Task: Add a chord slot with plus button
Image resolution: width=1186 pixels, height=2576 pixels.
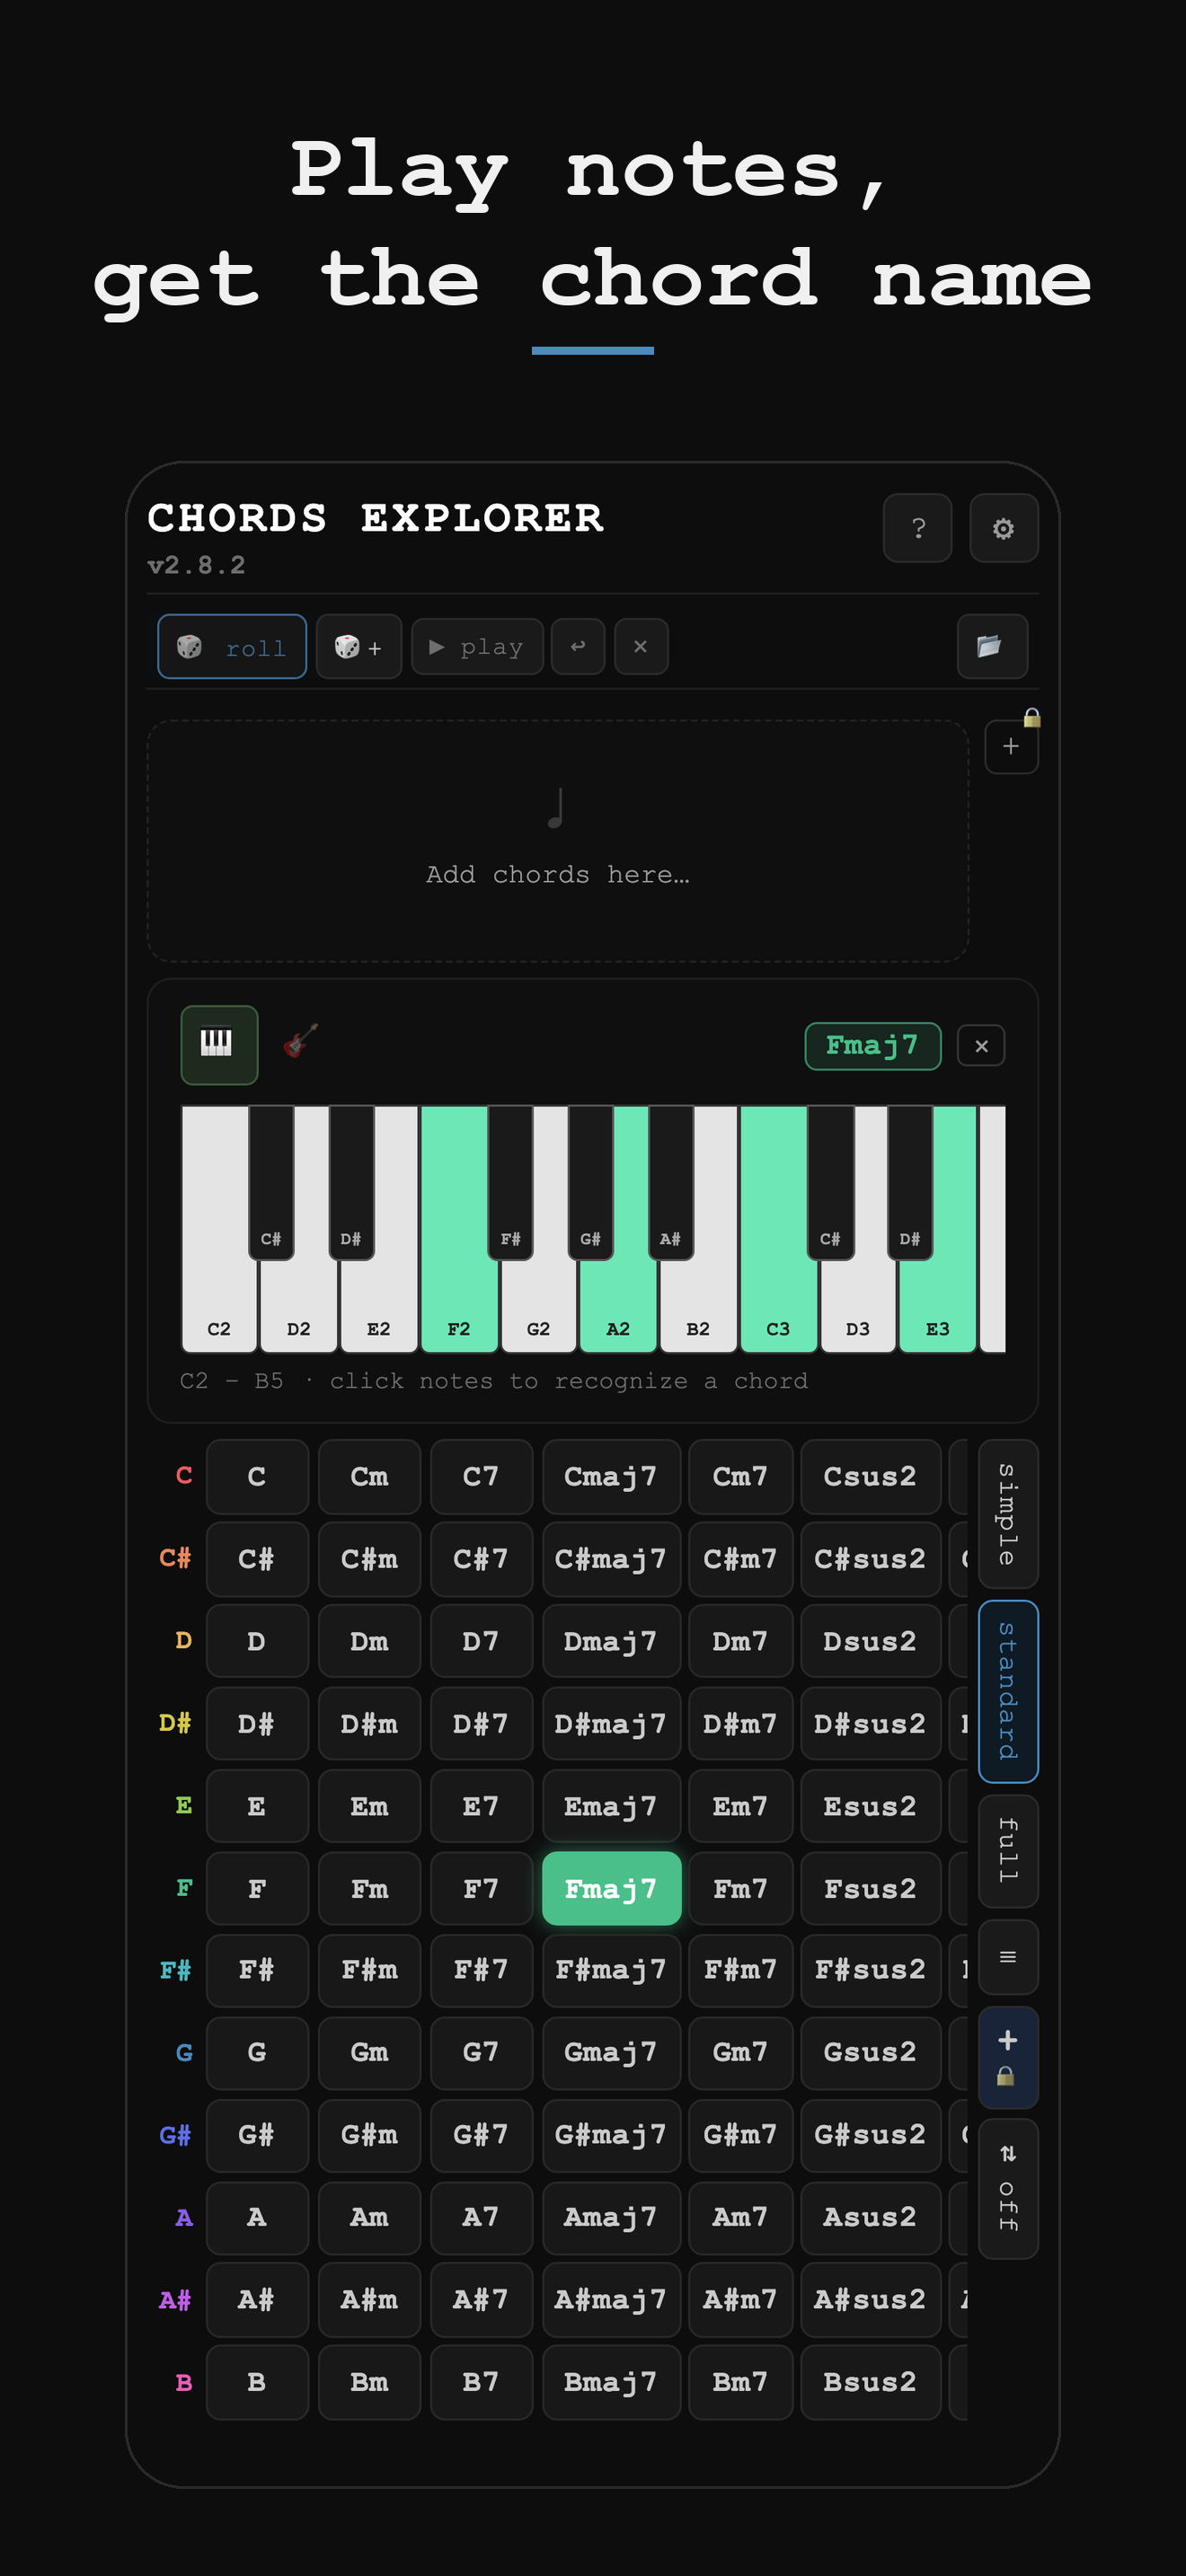Action: pos(1011,747)
